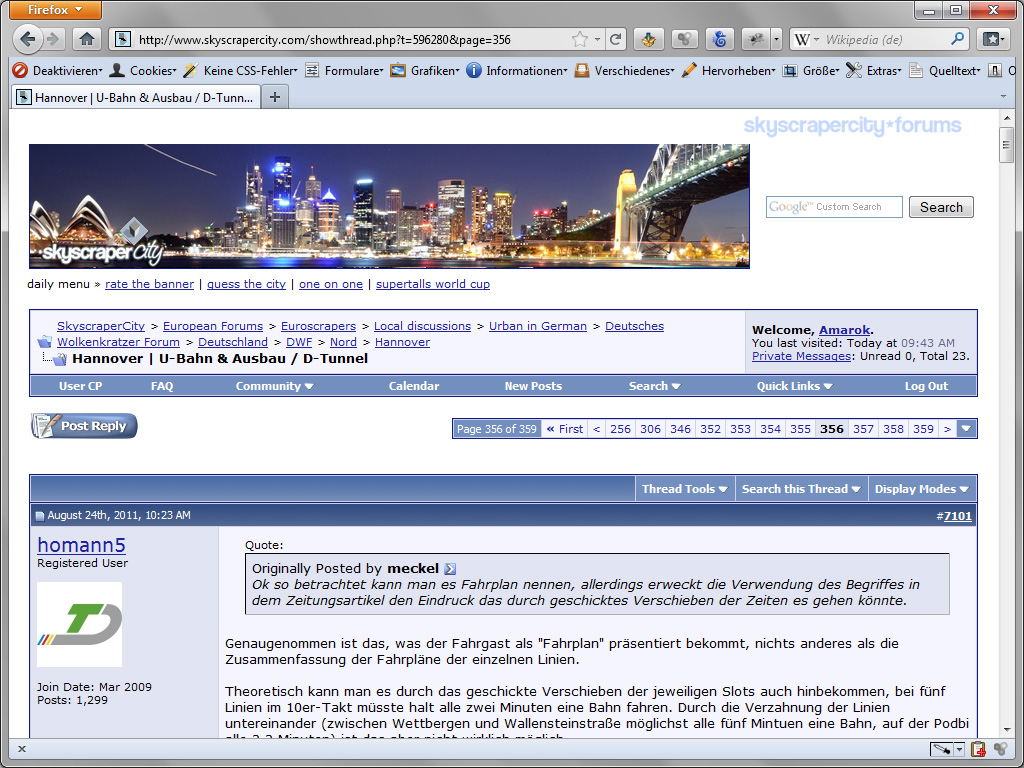Click the Hervorheben pencil icon
The width and height of the screenshot is (1024, 768).
pyautogui.click(x=689, y=70)
